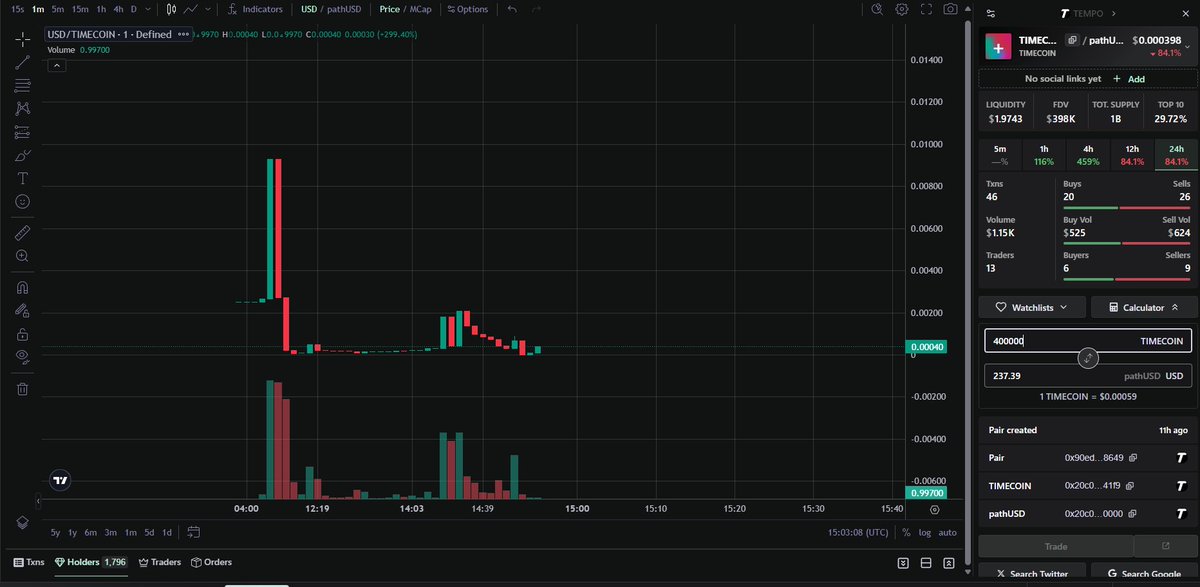1200x587 pixels.
Task: Open the Orders tab
Action: pos(212,562)
